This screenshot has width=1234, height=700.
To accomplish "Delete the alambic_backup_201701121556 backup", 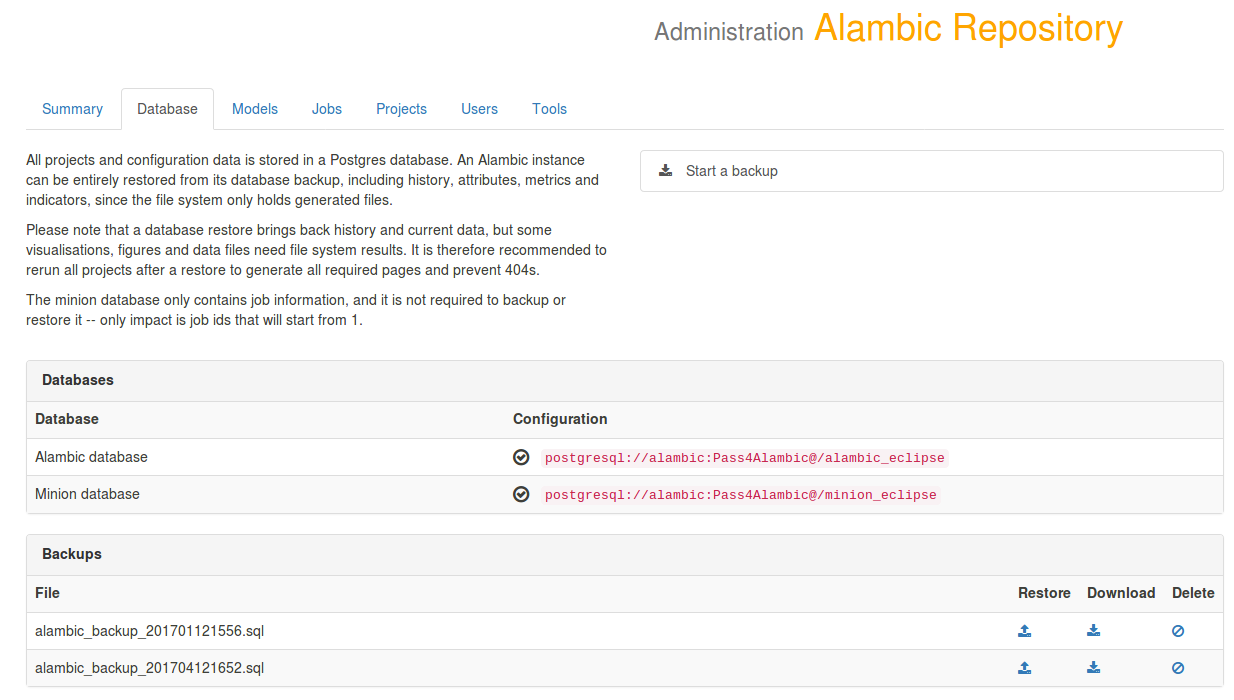I will pyautogui.click(x=1177, y=630).
